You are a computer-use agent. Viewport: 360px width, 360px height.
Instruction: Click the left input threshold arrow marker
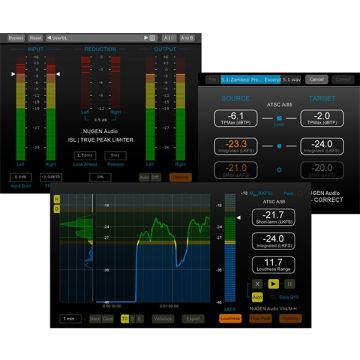(13, 74)
